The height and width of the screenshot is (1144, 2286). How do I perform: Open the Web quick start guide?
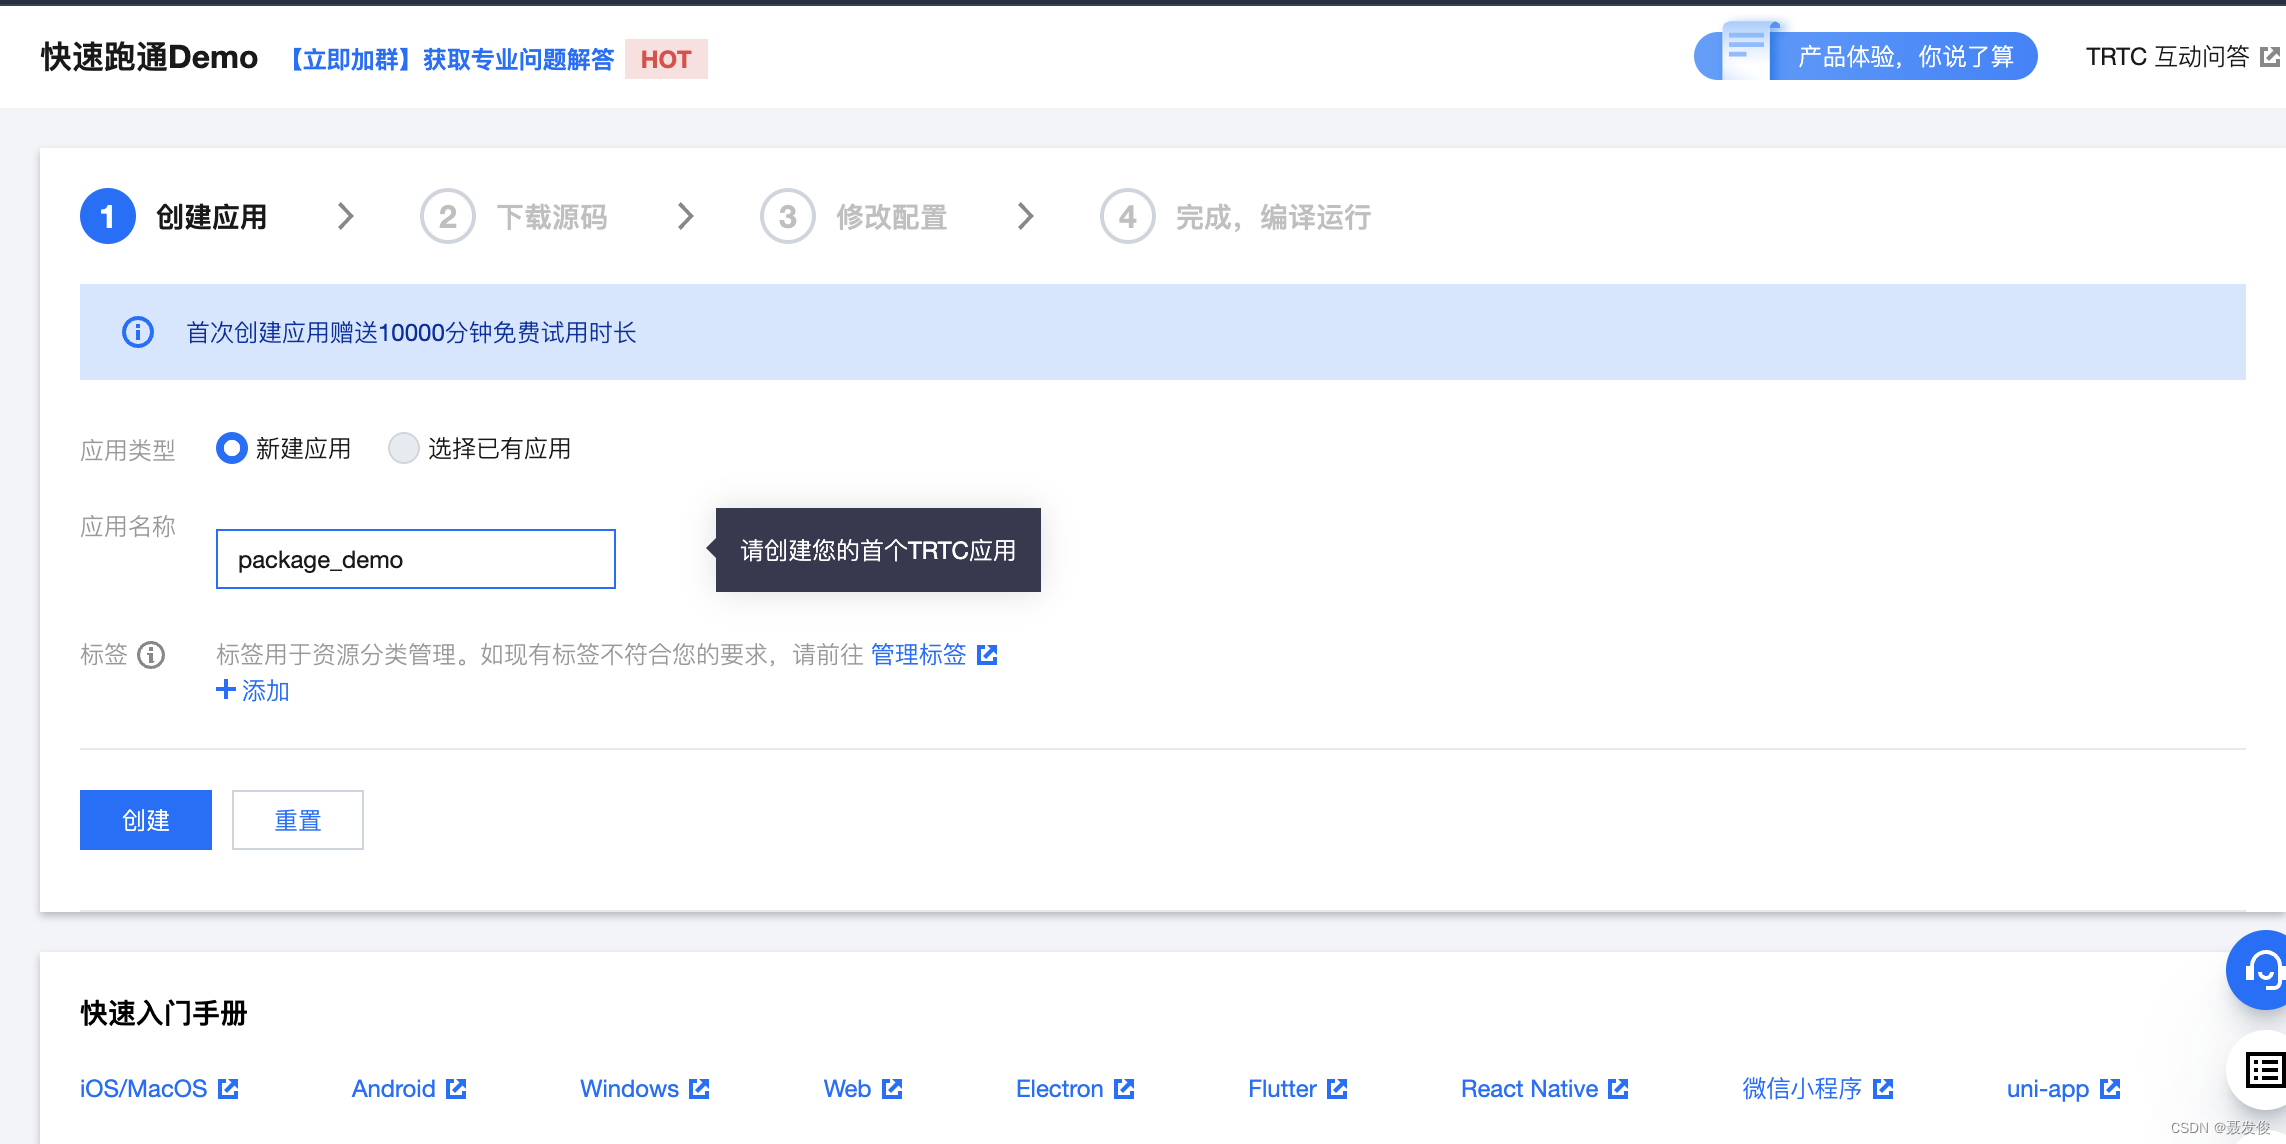coord(847,1088)
